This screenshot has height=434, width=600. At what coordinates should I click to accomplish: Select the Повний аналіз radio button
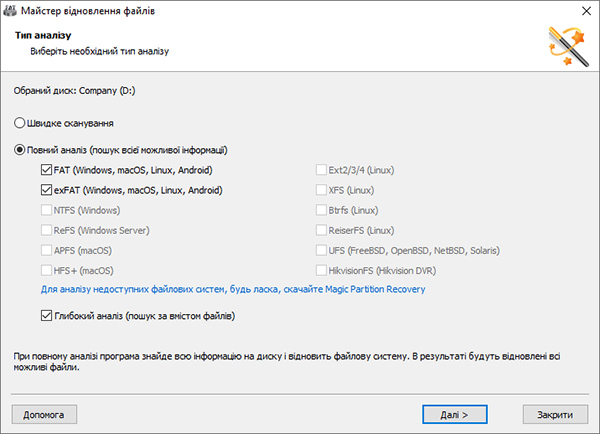coord(20,150)
